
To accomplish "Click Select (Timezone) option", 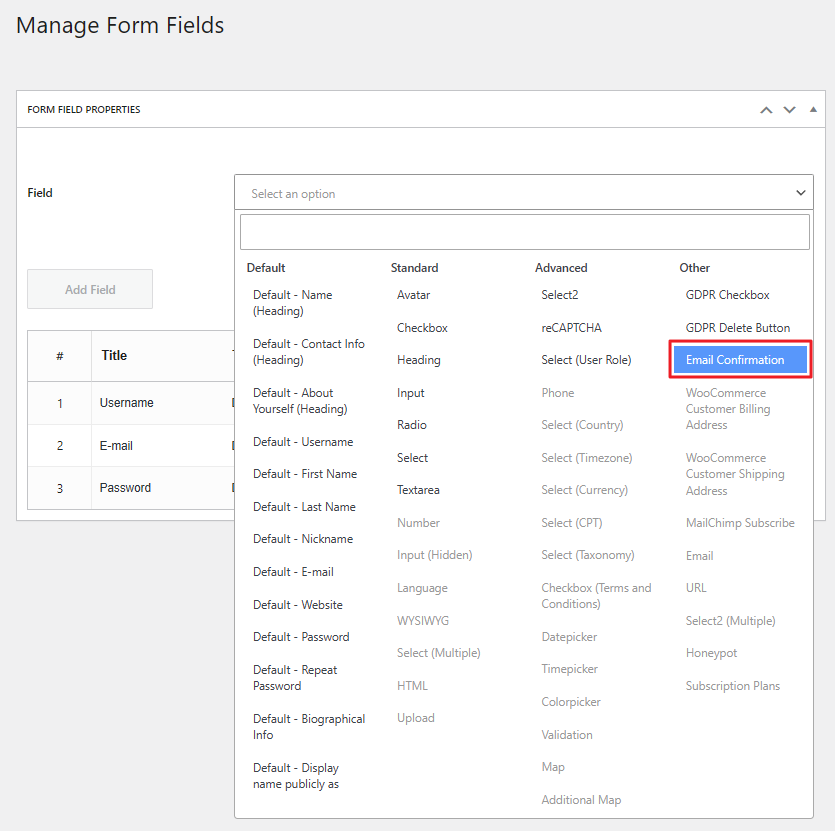I will (586, 458).
